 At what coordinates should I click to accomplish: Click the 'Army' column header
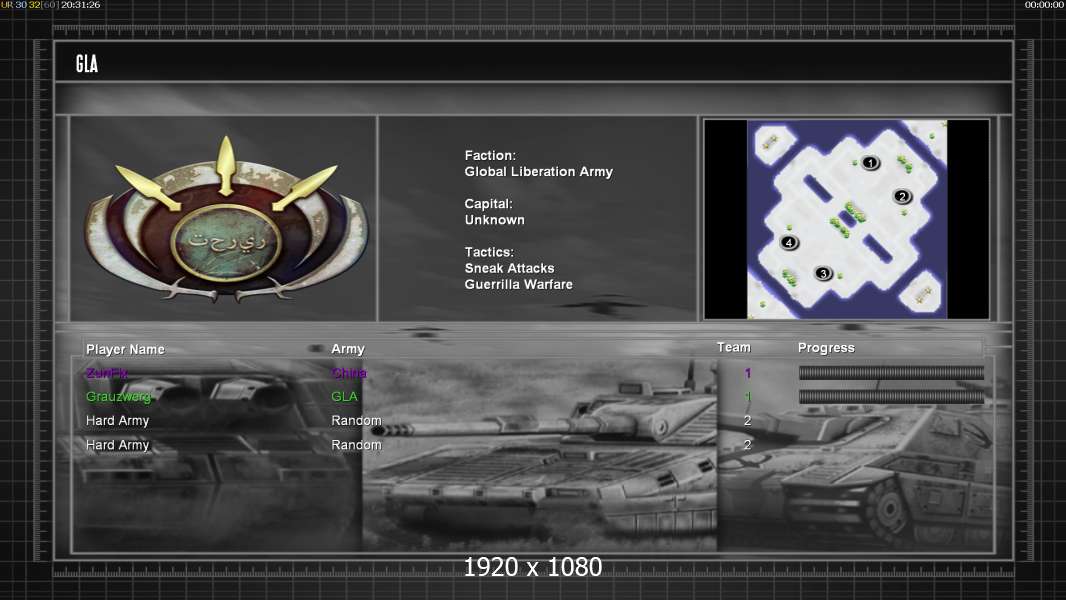348,349
